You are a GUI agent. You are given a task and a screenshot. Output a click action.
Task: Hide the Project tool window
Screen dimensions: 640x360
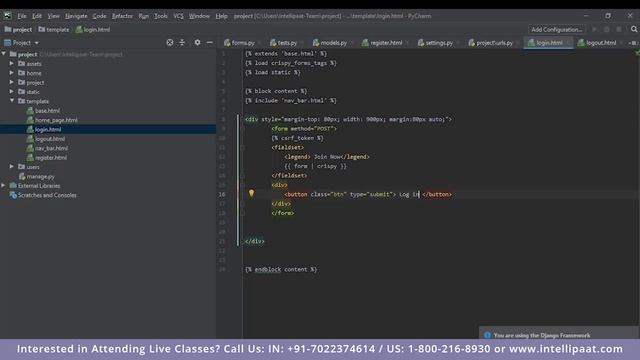tap(209, 42)
